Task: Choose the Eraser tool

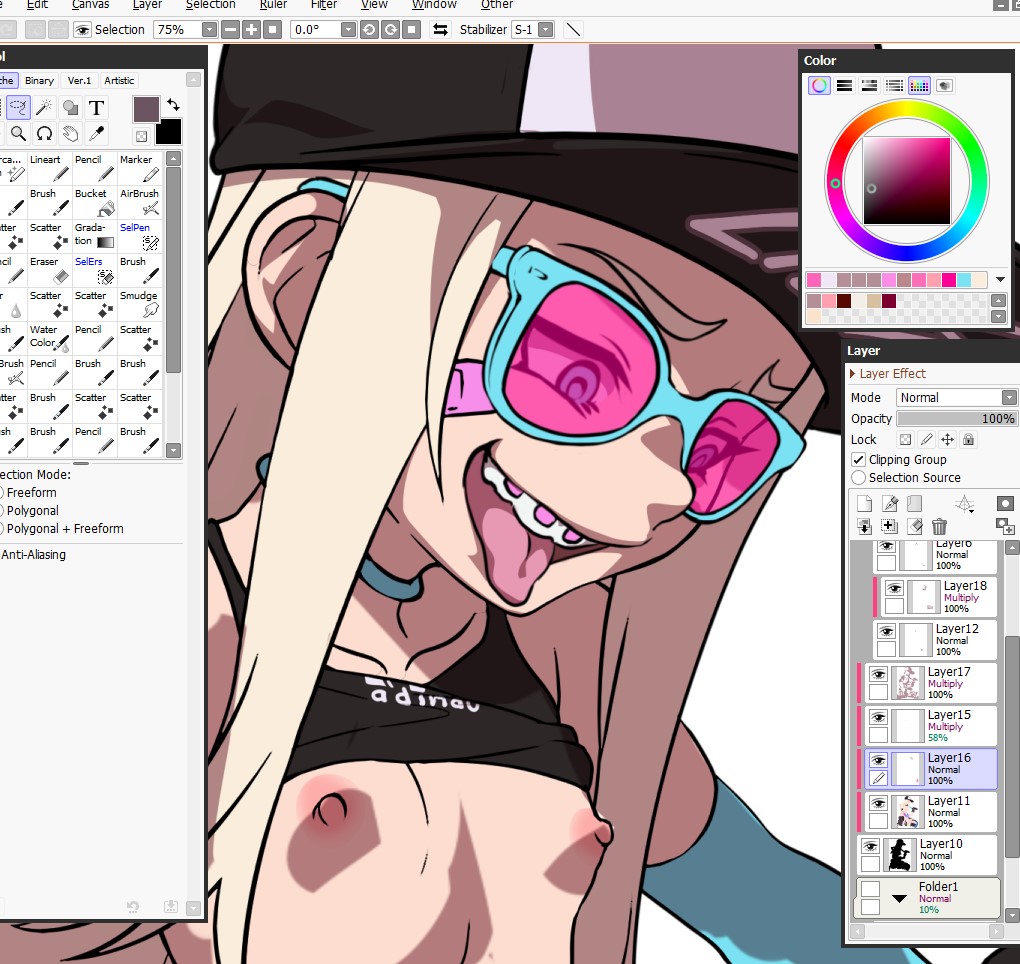Action: click(49, 269)
